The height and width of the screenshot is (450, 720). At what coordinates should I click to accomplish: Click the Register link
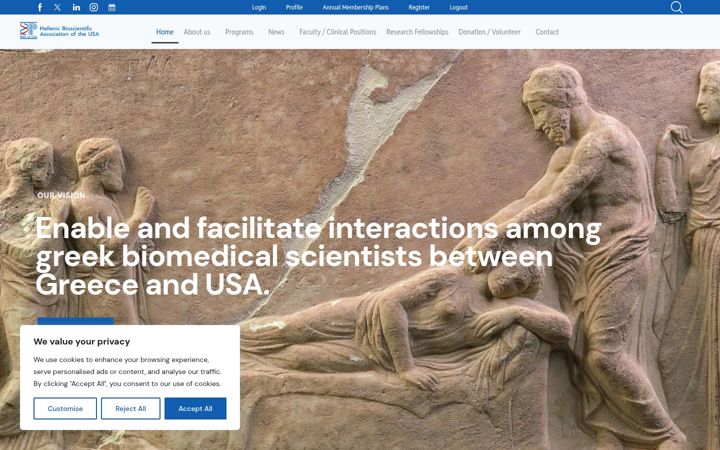tap(419, 7)
